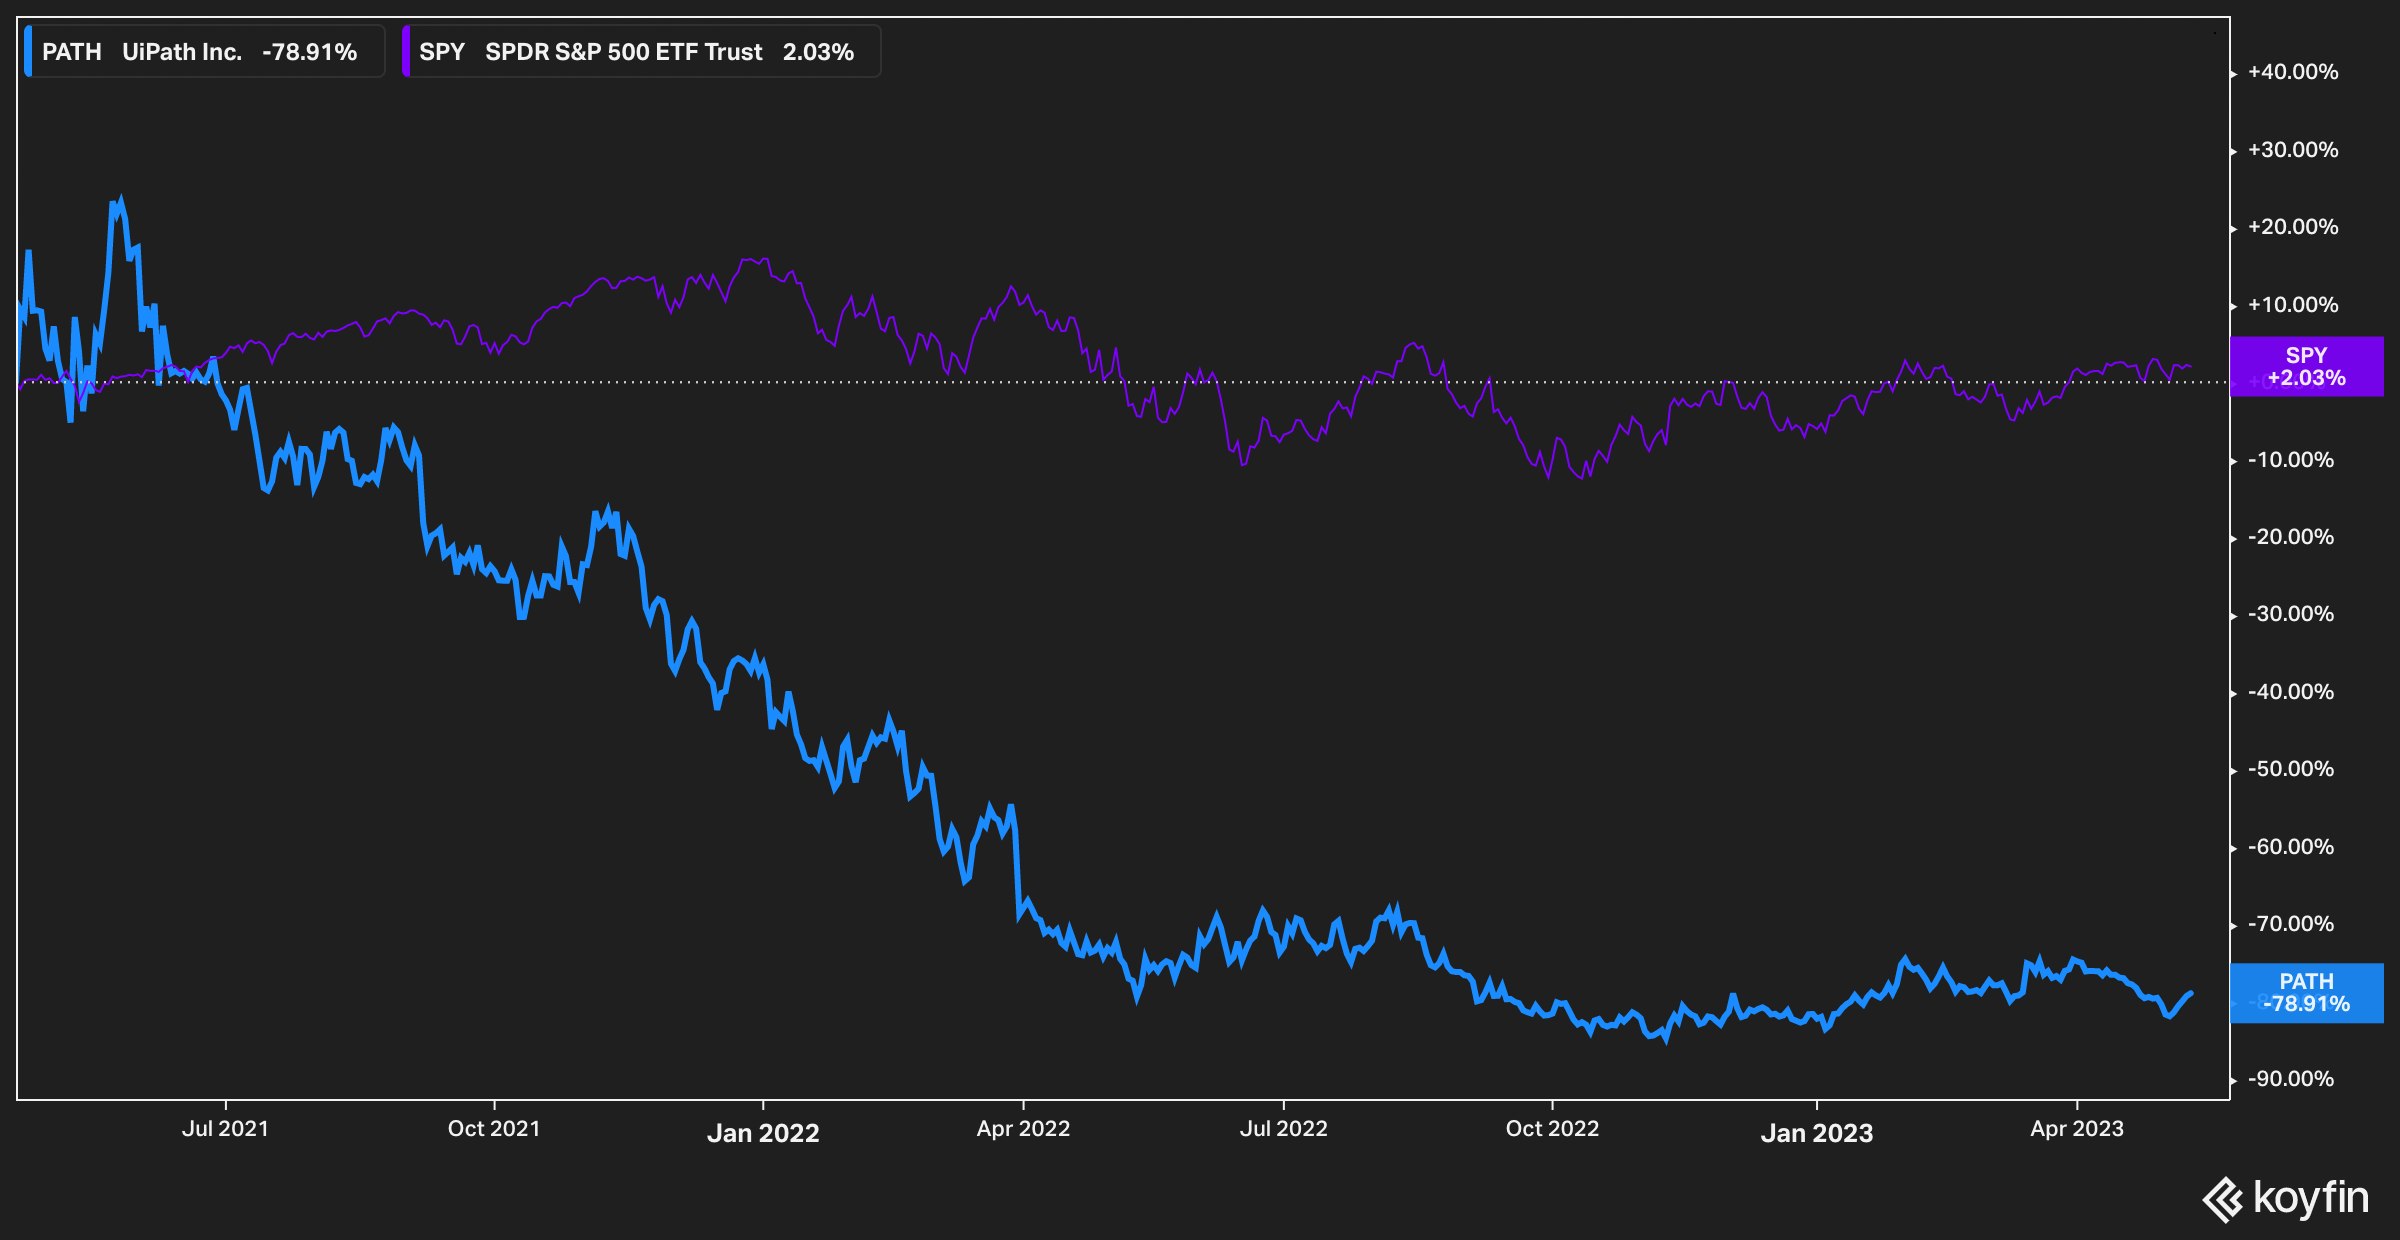Click the -70.00% y-axis label
The image size is (2400, 1240).
click(x=2291, y=924)
